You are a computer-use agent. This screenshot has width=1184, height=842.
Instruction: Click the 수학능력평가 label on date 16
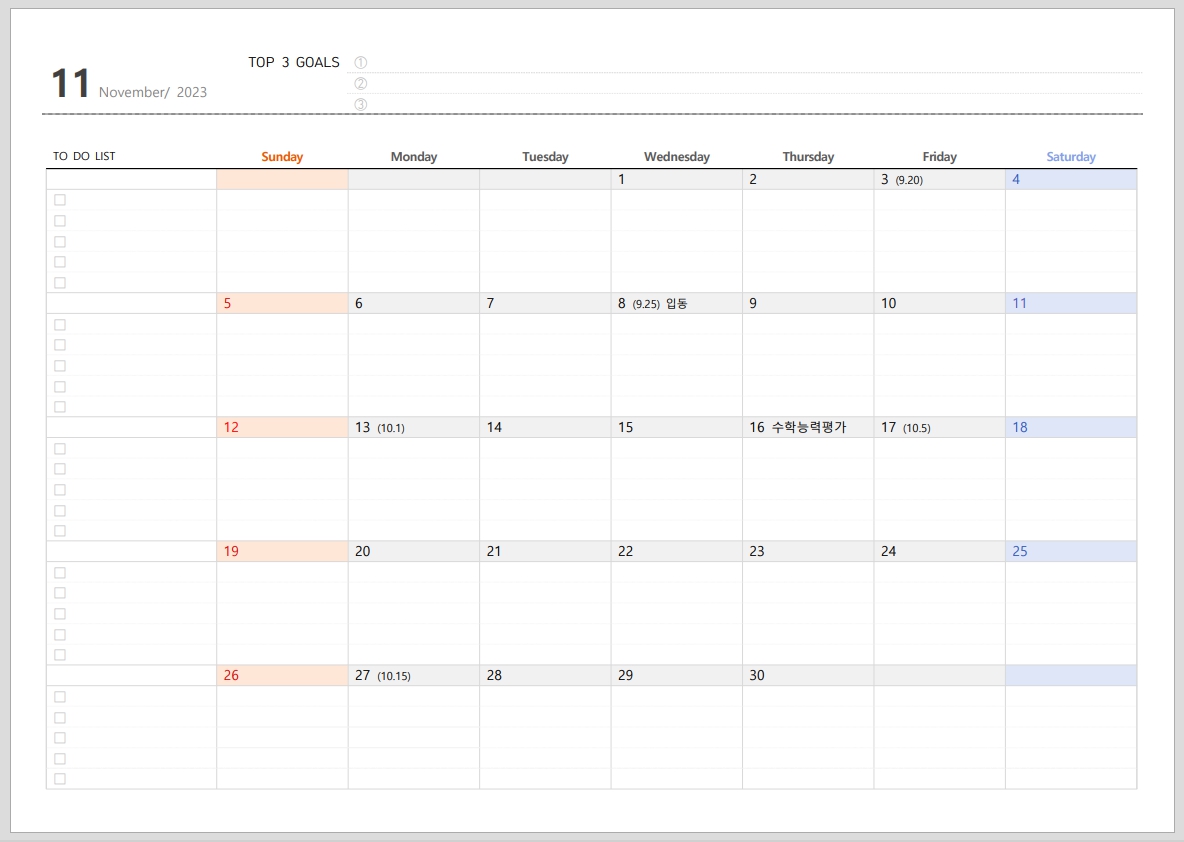tap(809, 427)
